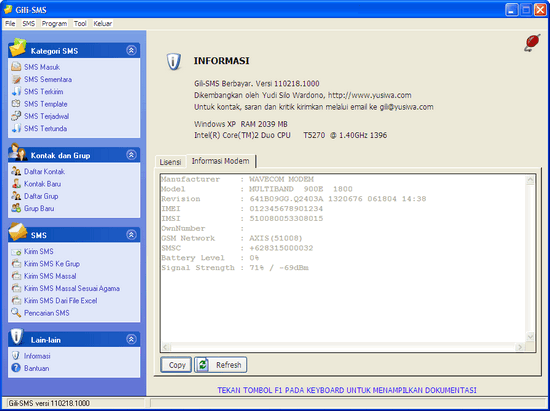Screen dimensions: 550x411
Task: Open the Keluar menu
Action: (103, 23)
